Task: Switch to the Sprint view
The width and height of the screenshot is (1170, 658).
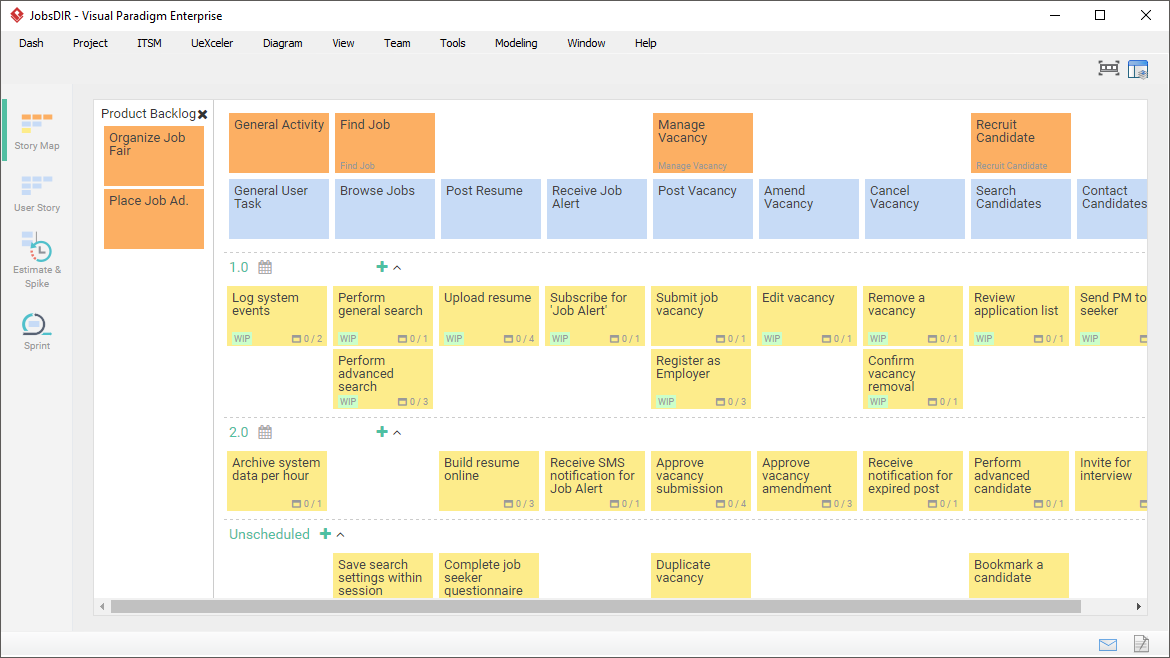Action: [x=36, y=330]
